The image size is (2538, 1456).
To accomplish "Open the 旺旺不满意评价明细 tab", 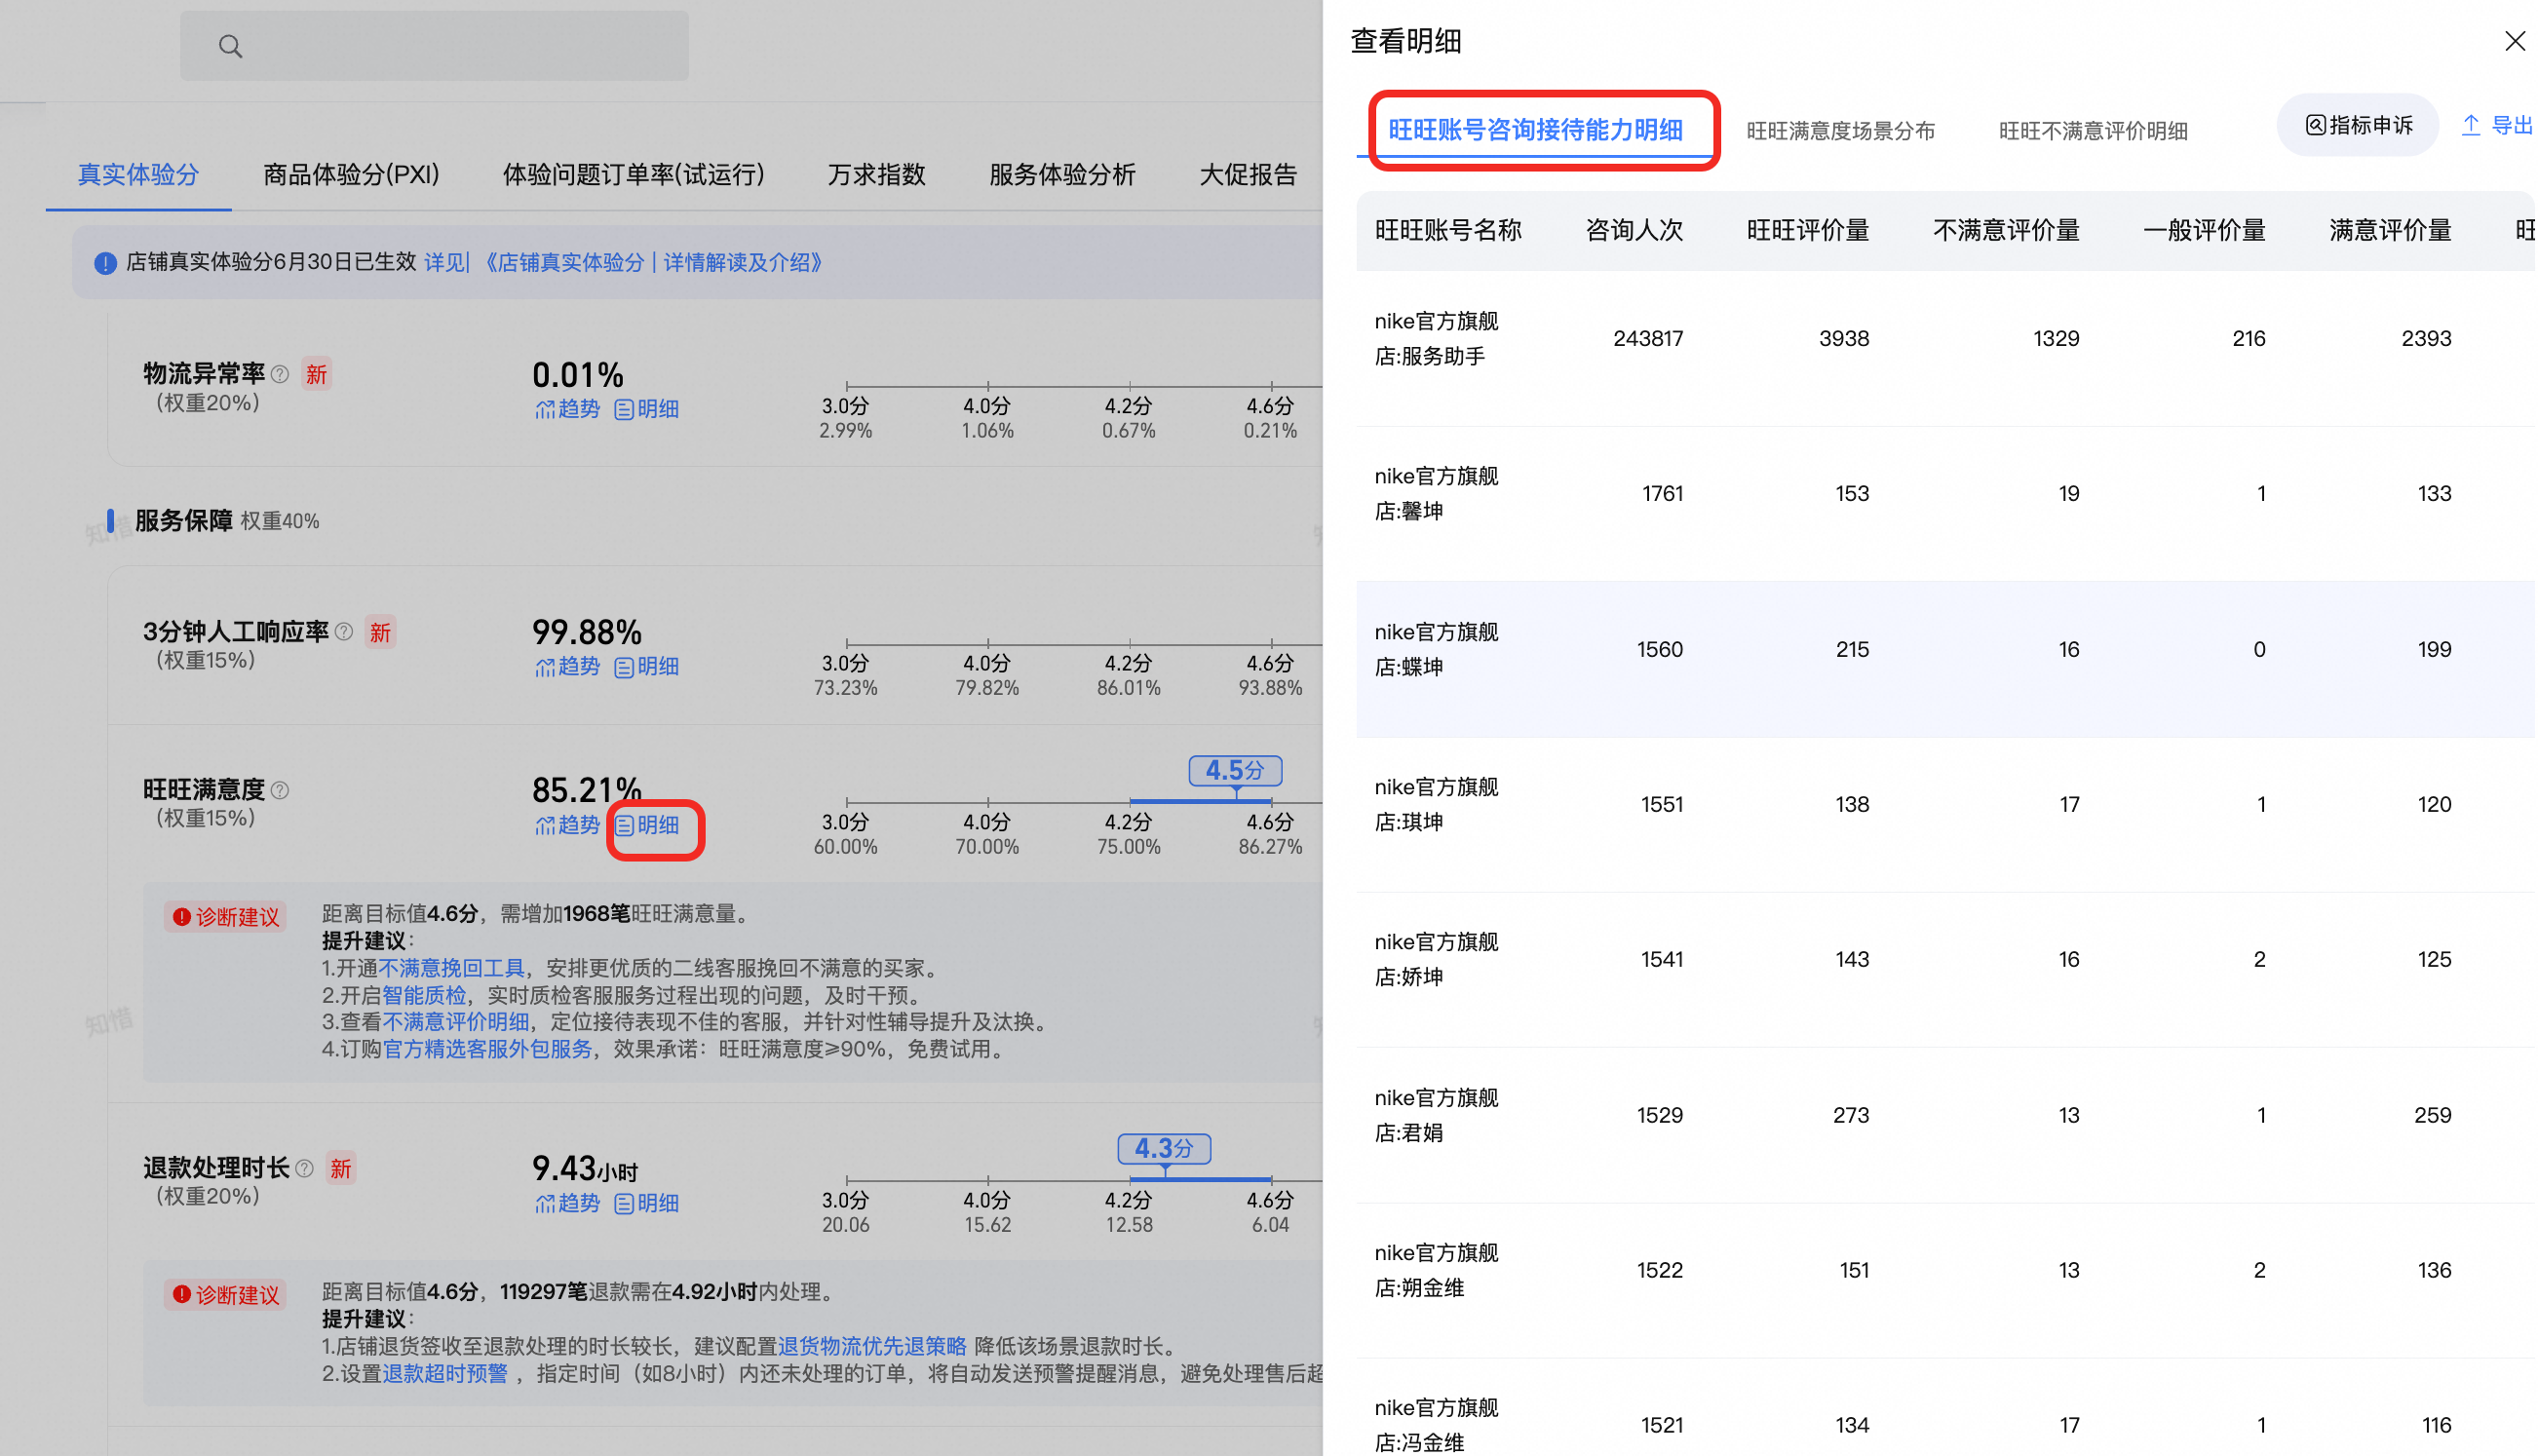I will click(2093, 131).
